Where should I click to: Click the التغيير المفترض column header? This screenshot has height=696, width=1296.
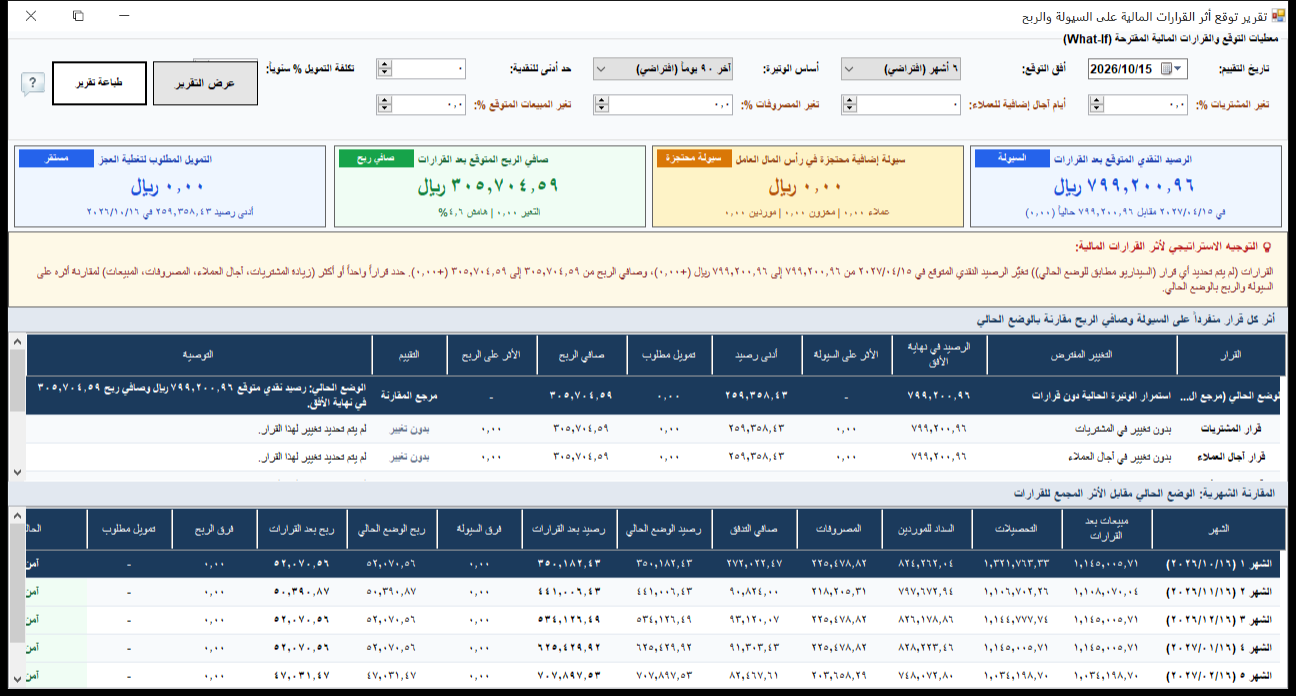click(1082, 355)
